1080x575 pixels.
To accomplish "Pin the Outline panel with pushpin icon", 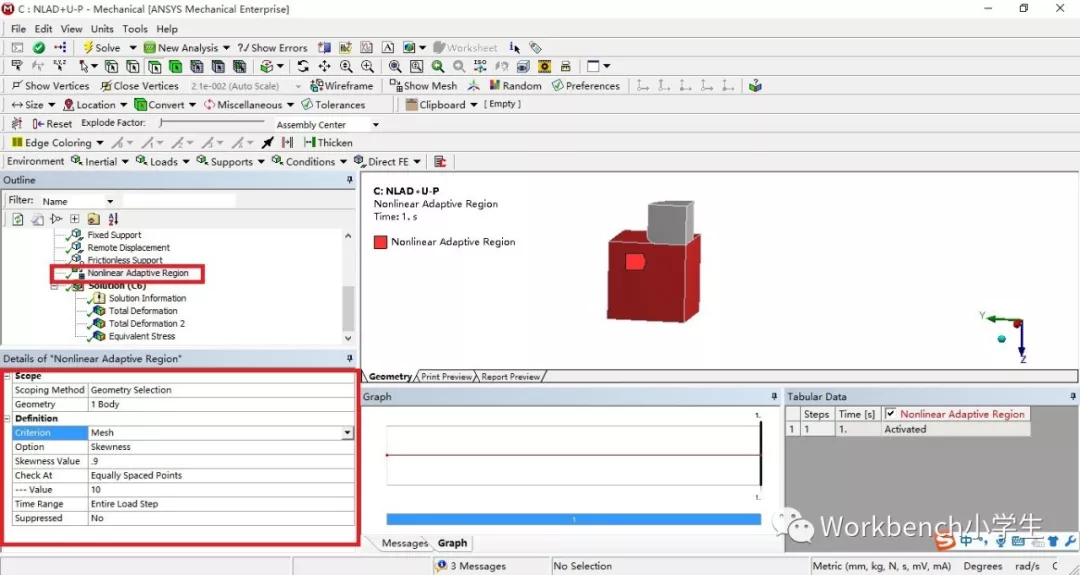I will point(349,180).
